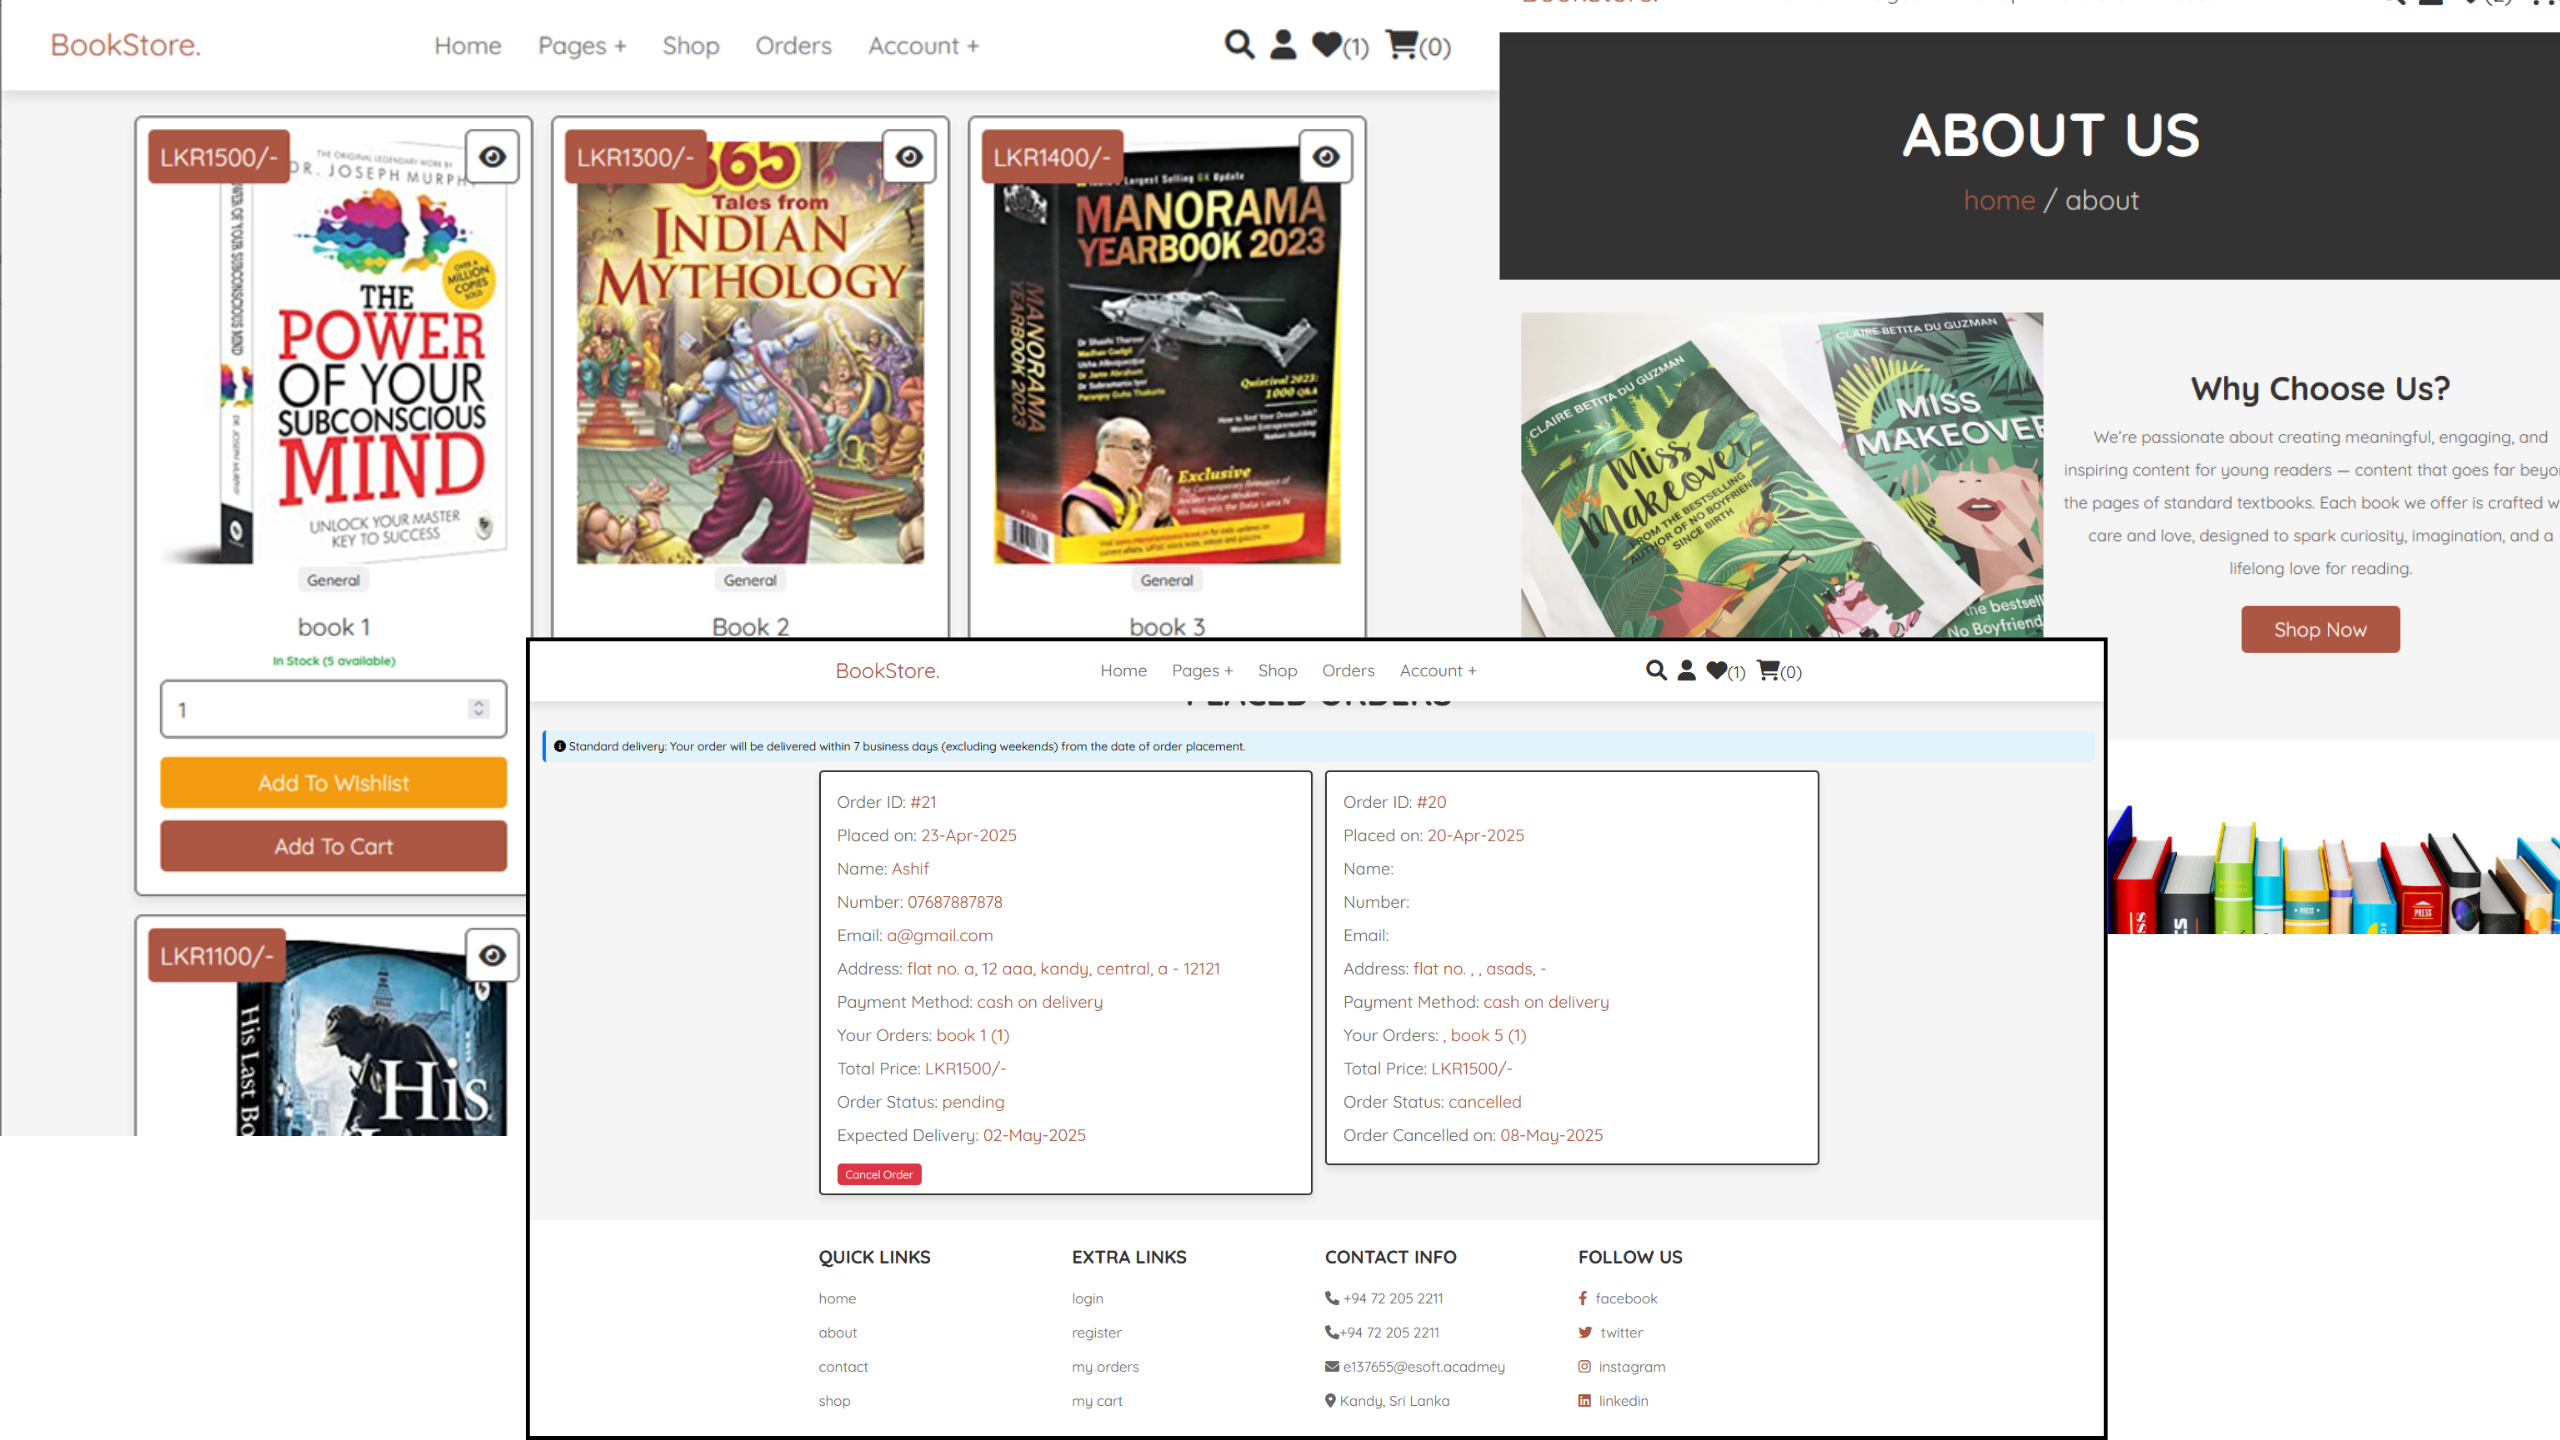The width and height of the screenshot is (2560, 1440).
Task: Expand Pages + dropdown in top navbar
Action: click(x=582, y=46)
